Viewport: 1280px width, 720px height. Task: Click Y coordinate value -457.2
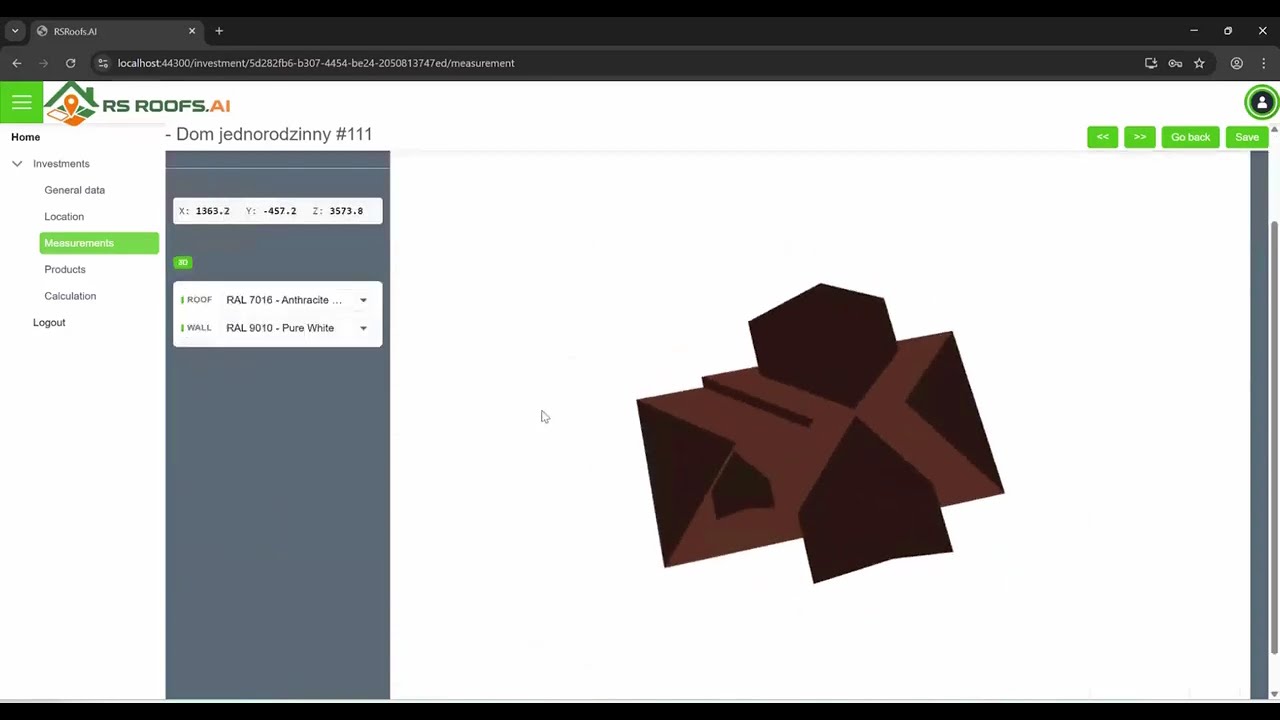click(279, 211)
